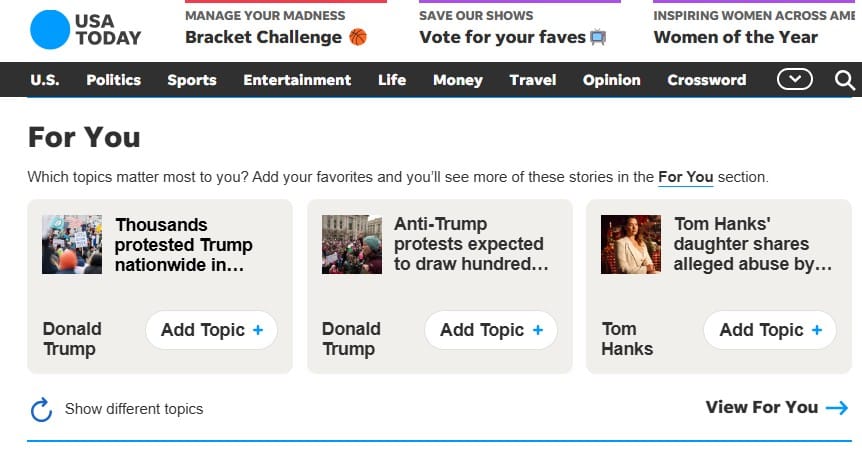Open the Politics section
Screen dimensions: 862x452
[x=115, y=80]
